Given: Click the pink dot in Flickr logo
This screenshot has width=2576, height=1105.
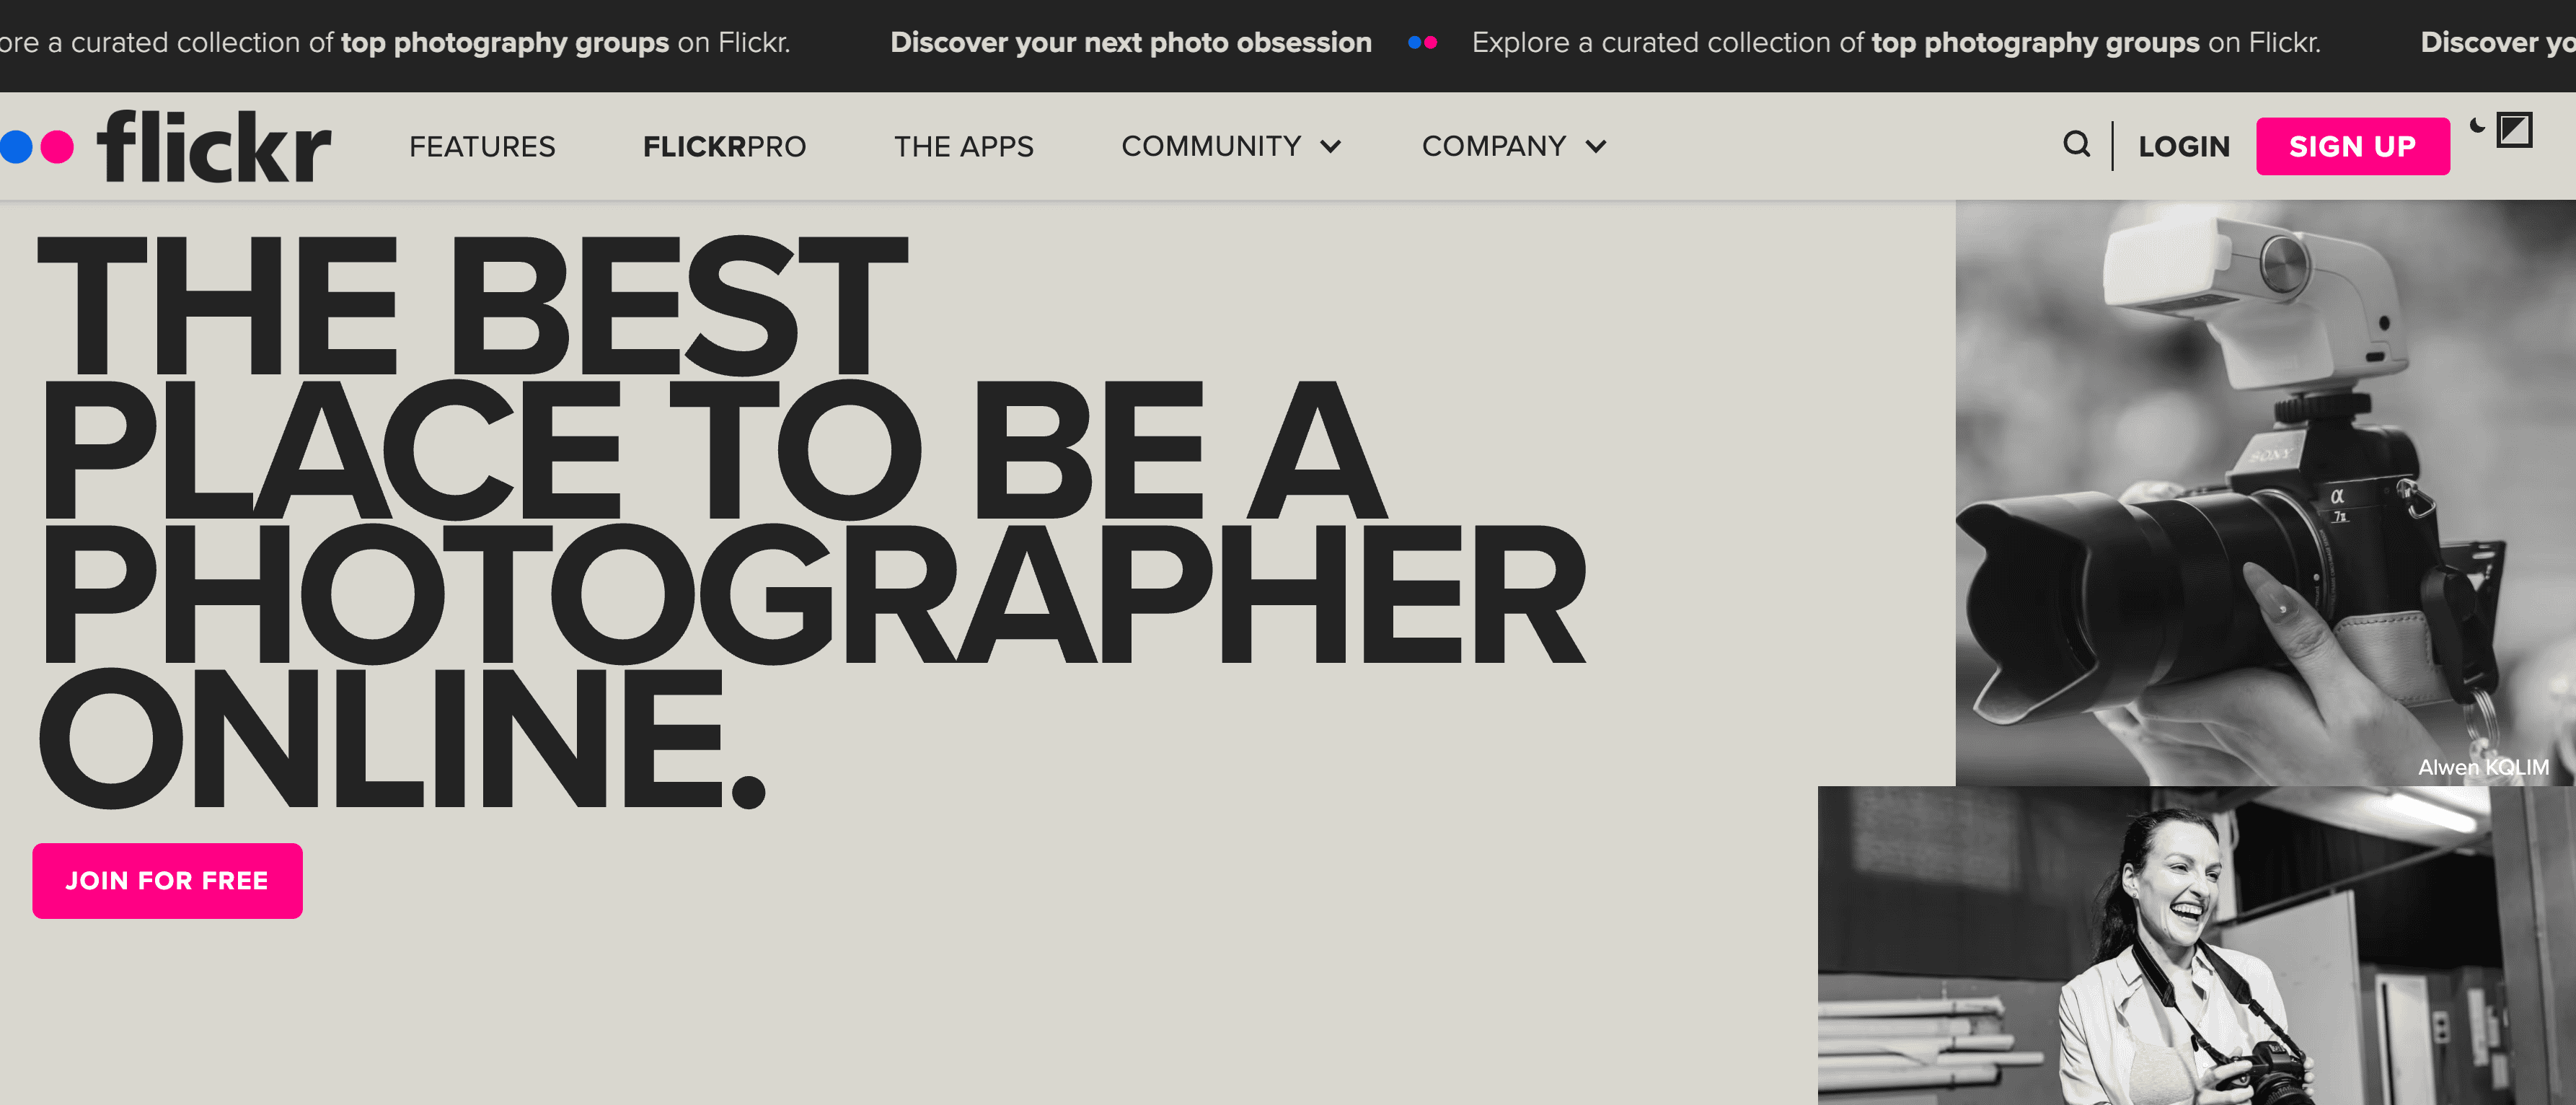Looking at the screenshot, I should (x=57, y=147).
